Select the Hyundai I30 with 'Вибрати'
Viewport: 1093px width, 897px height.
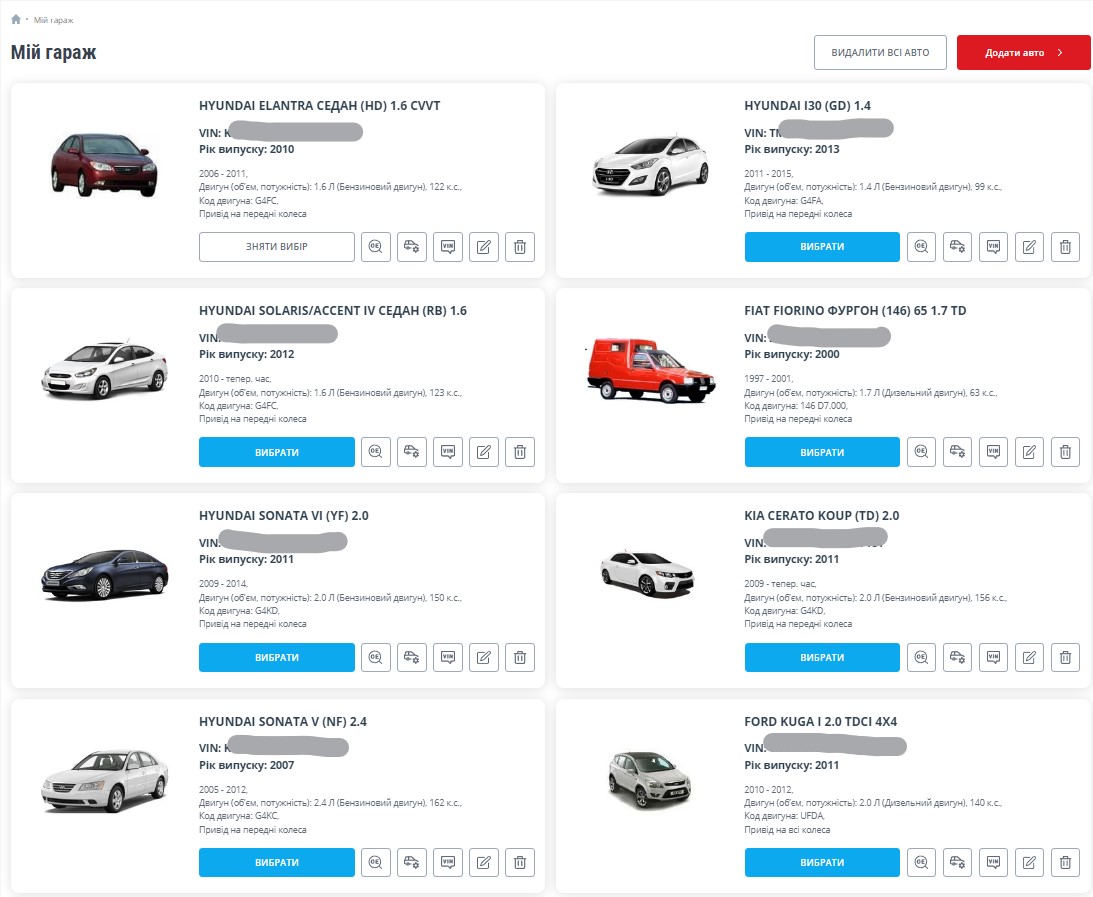click(x=822, y=247)
